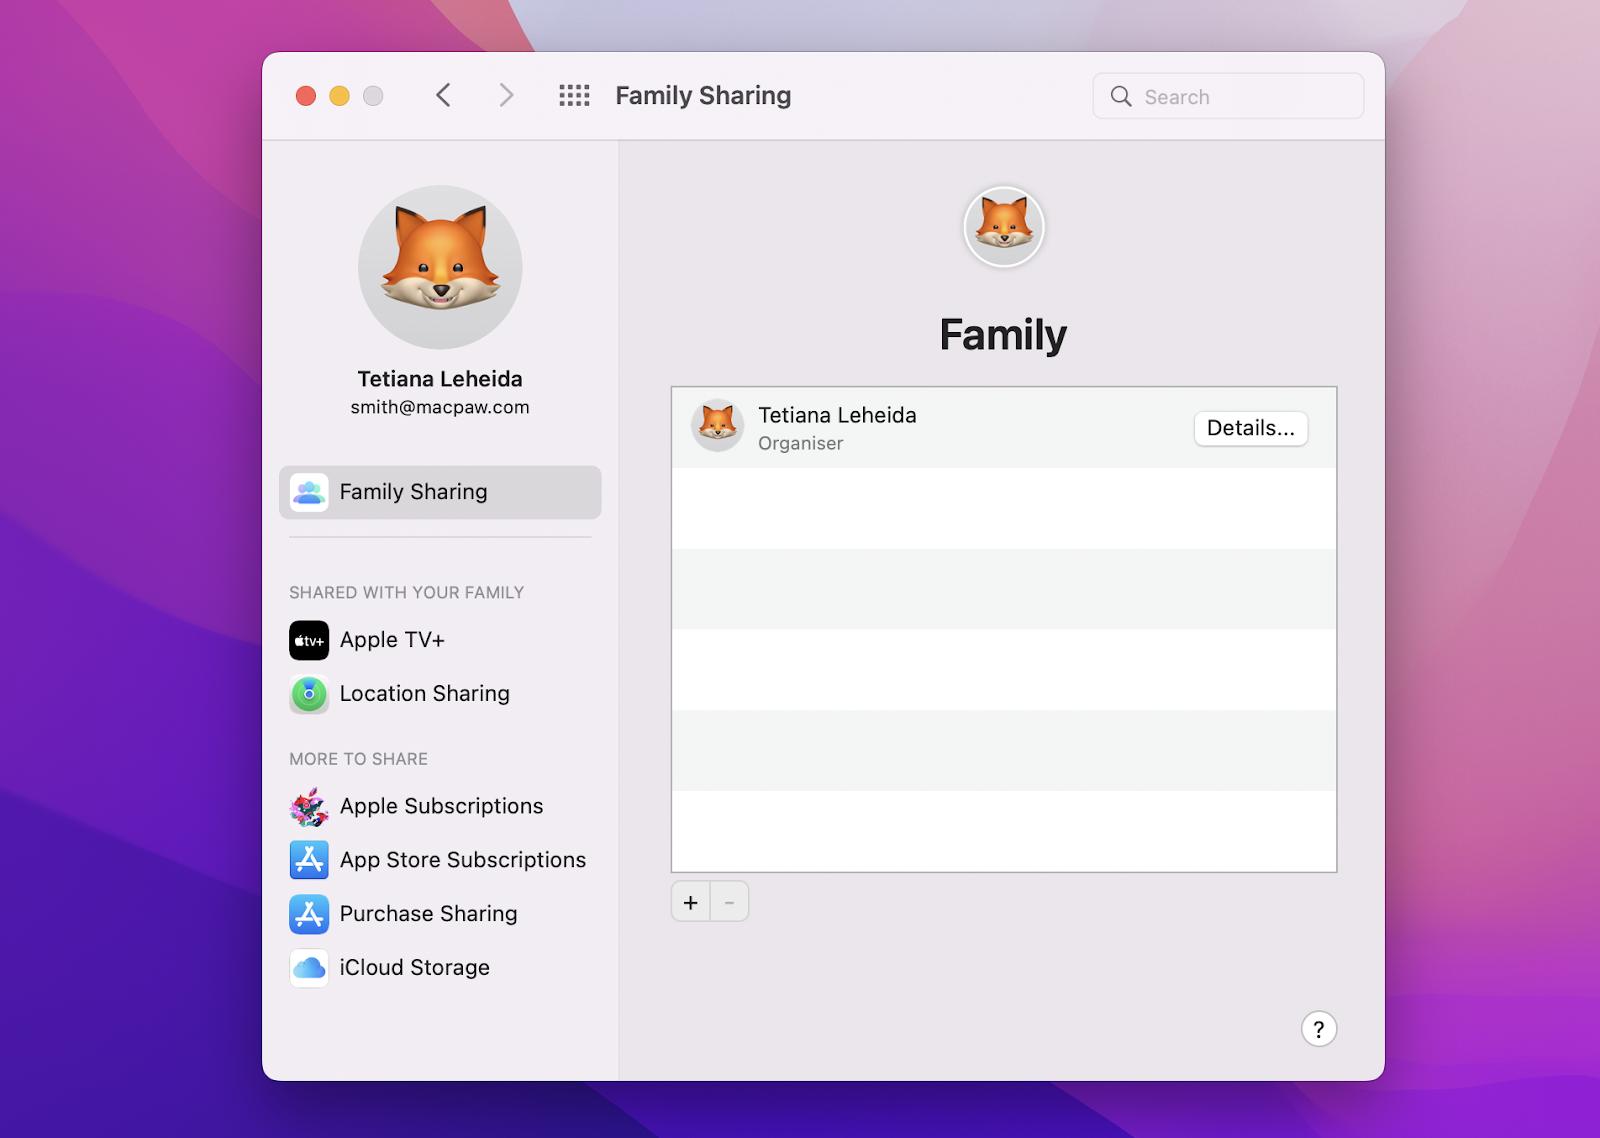Click the Location Sharing green icon

point(309,694)
